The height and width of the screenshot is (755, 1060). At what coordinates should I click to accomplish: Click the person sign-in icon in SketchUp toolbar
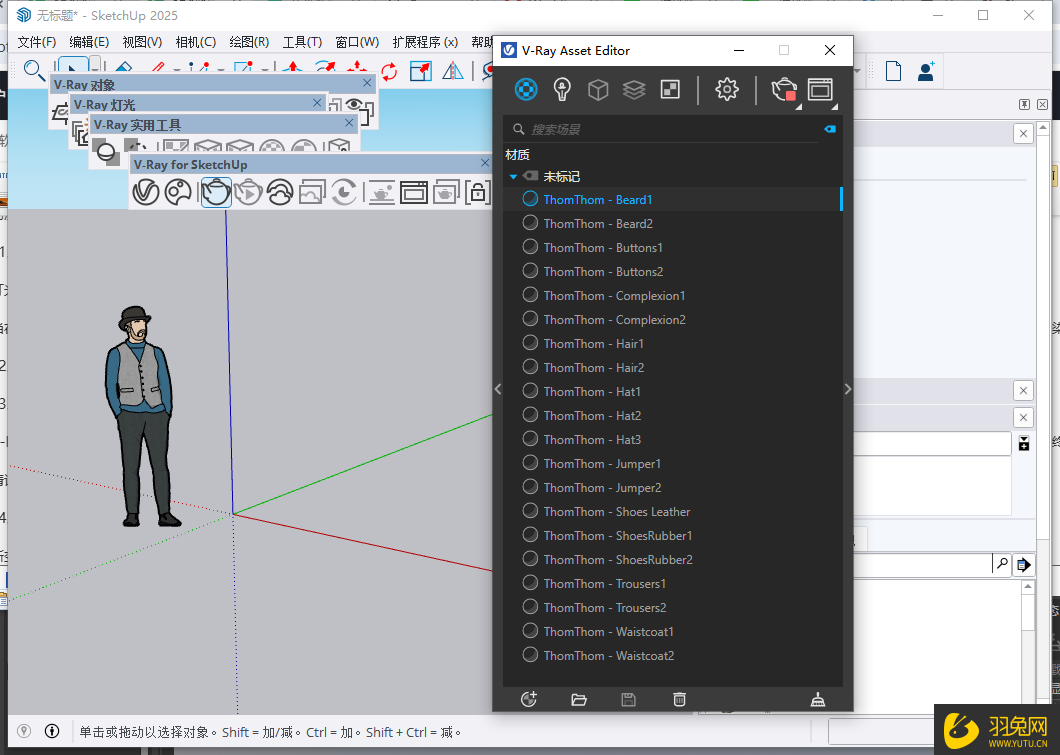click(x=926, y=70)
